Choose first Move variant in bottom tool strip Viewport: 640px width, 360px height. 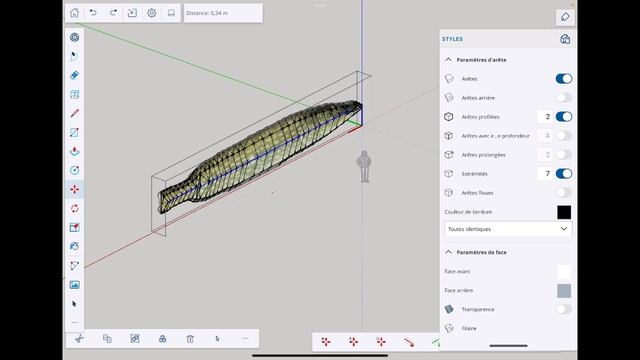tap(326, 342)
